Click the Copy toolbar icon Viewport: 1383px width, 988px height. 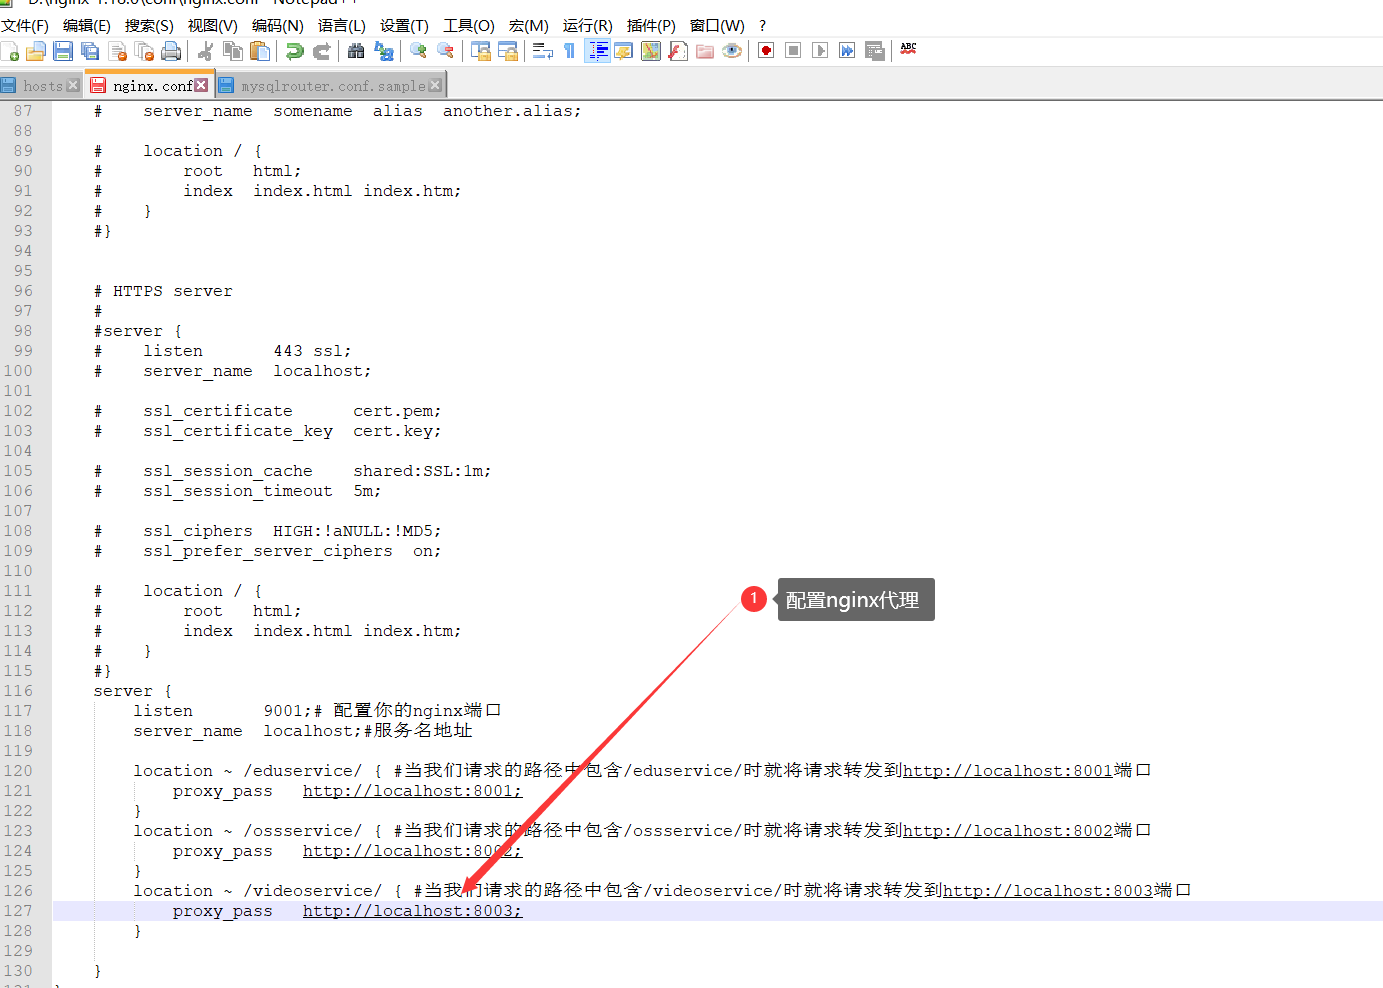coord(233,51)
